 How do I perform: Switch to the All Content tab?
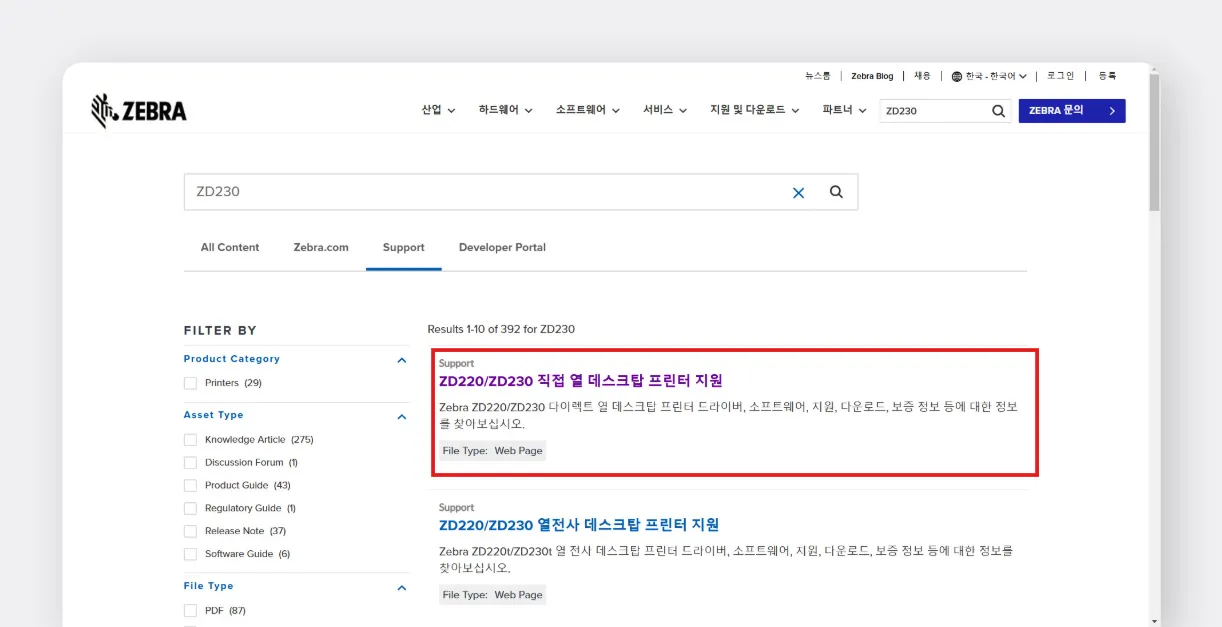point(230,247)
